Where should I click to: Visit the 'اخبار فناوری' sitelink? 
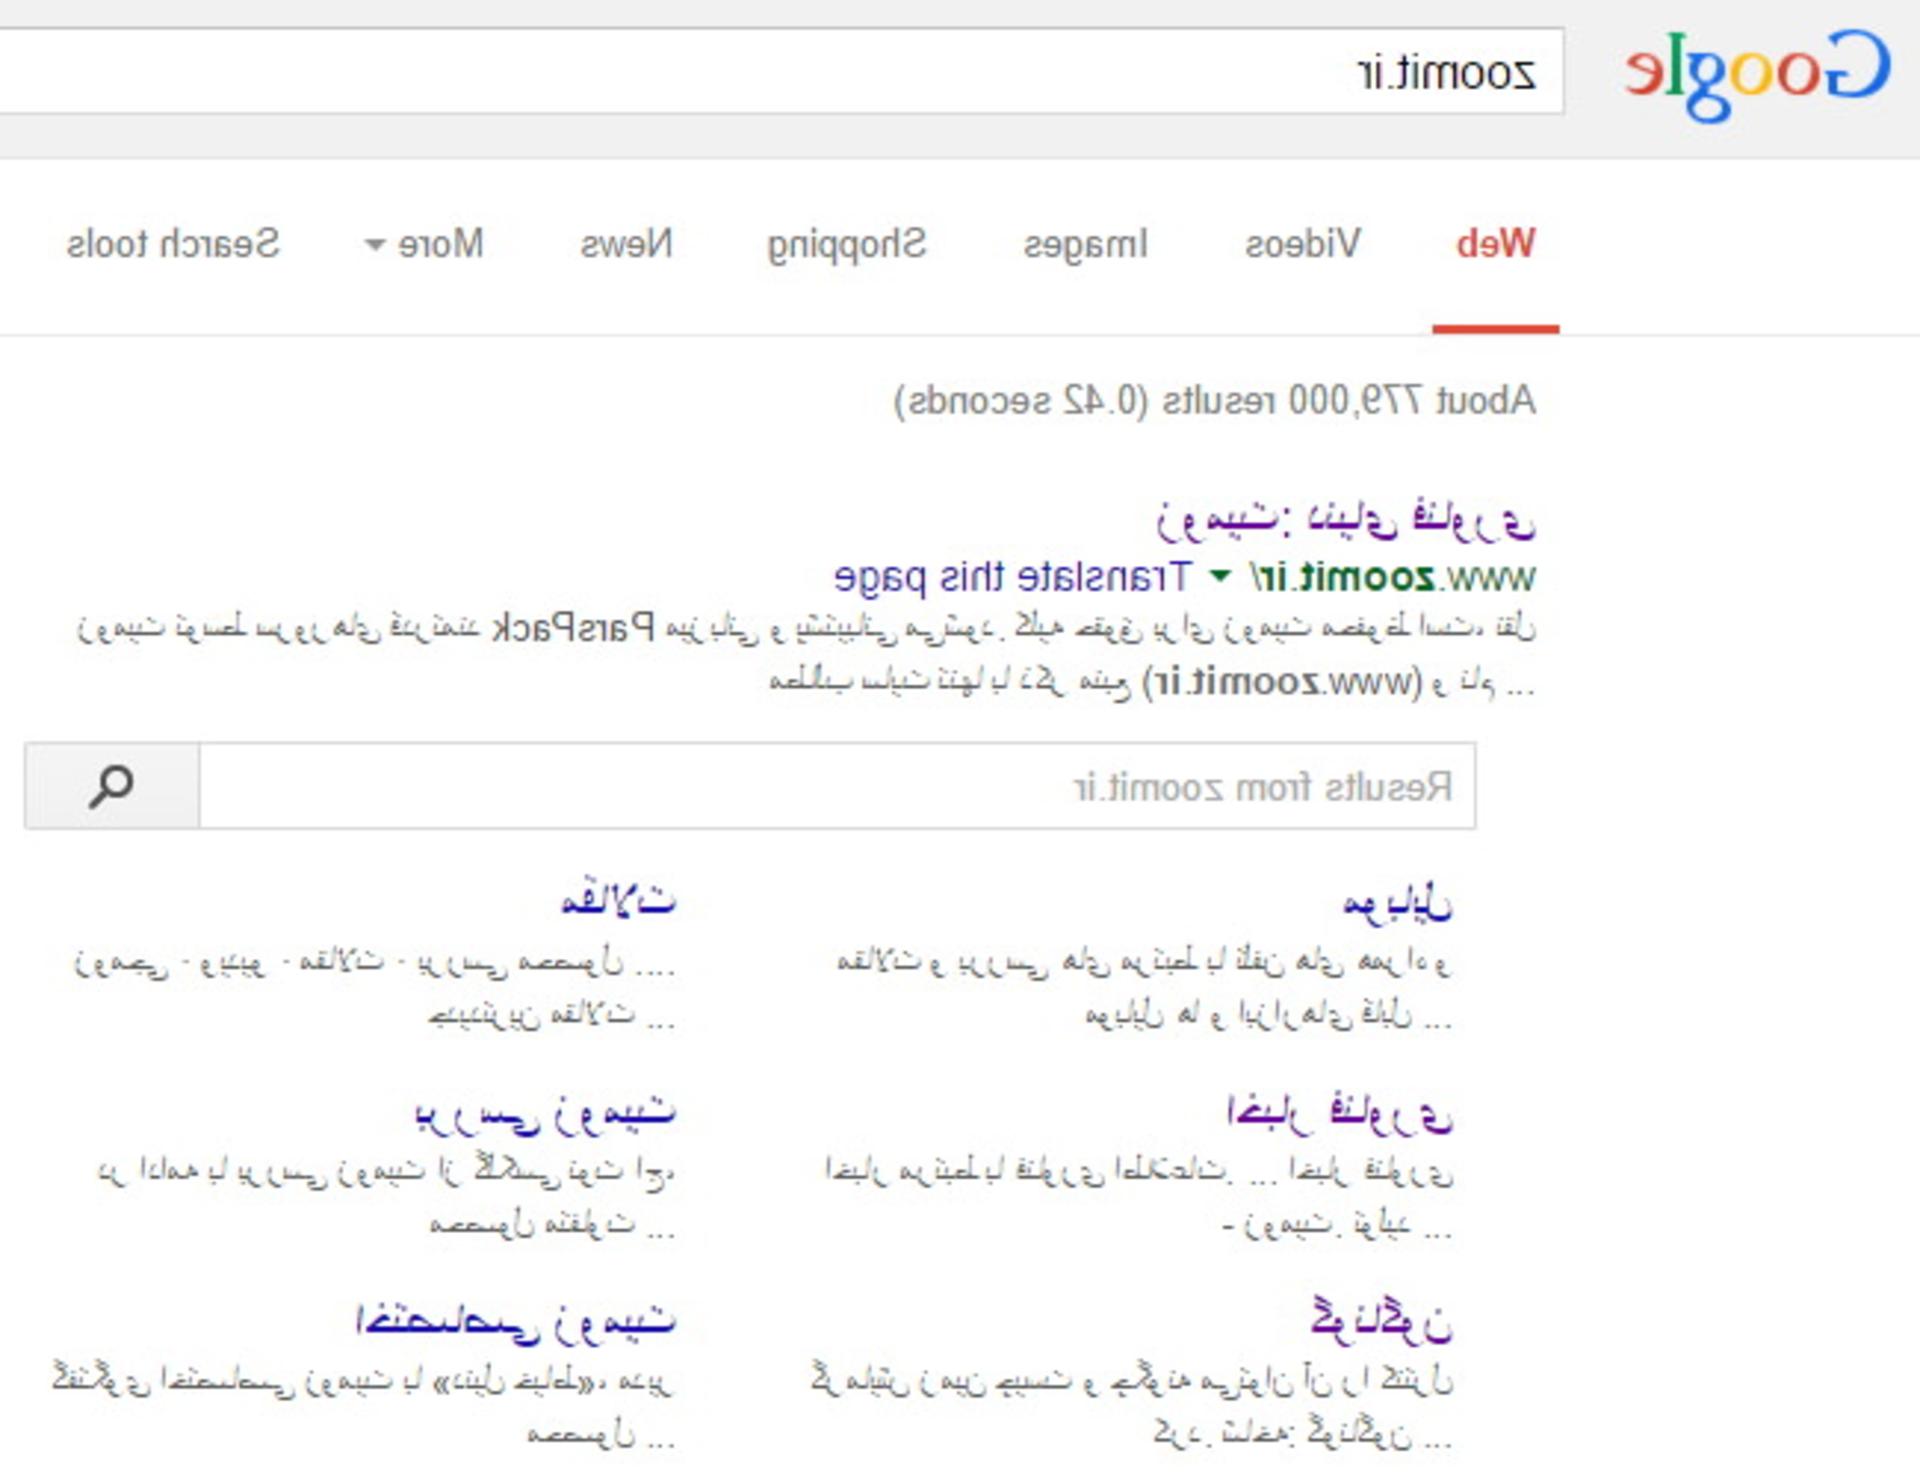[1340, 1113]
